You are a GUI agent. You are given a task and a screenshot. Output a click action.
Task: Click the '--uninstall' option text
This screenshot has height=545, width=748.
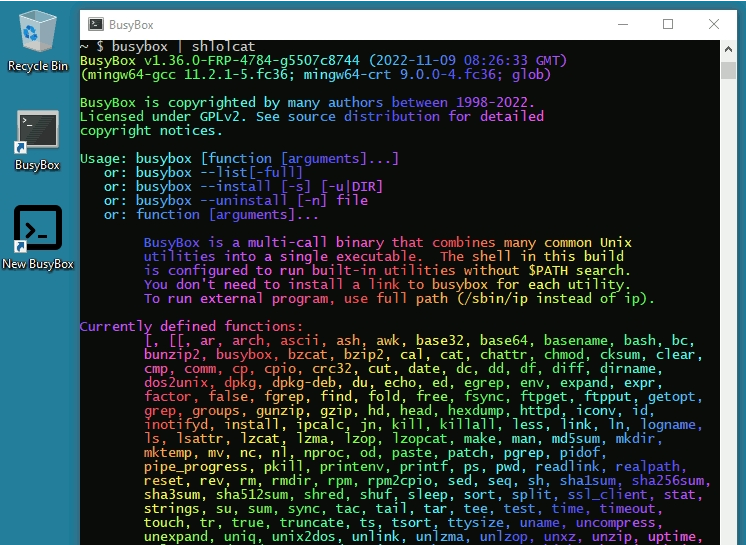click(243, 200)
